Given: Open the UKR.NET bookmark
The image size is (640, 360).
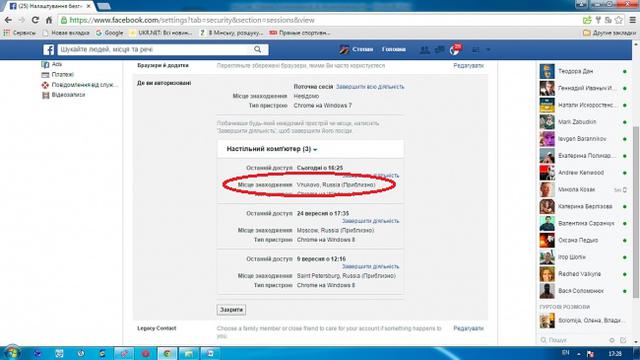Looking at the screenshot, I should click(160, 33).
